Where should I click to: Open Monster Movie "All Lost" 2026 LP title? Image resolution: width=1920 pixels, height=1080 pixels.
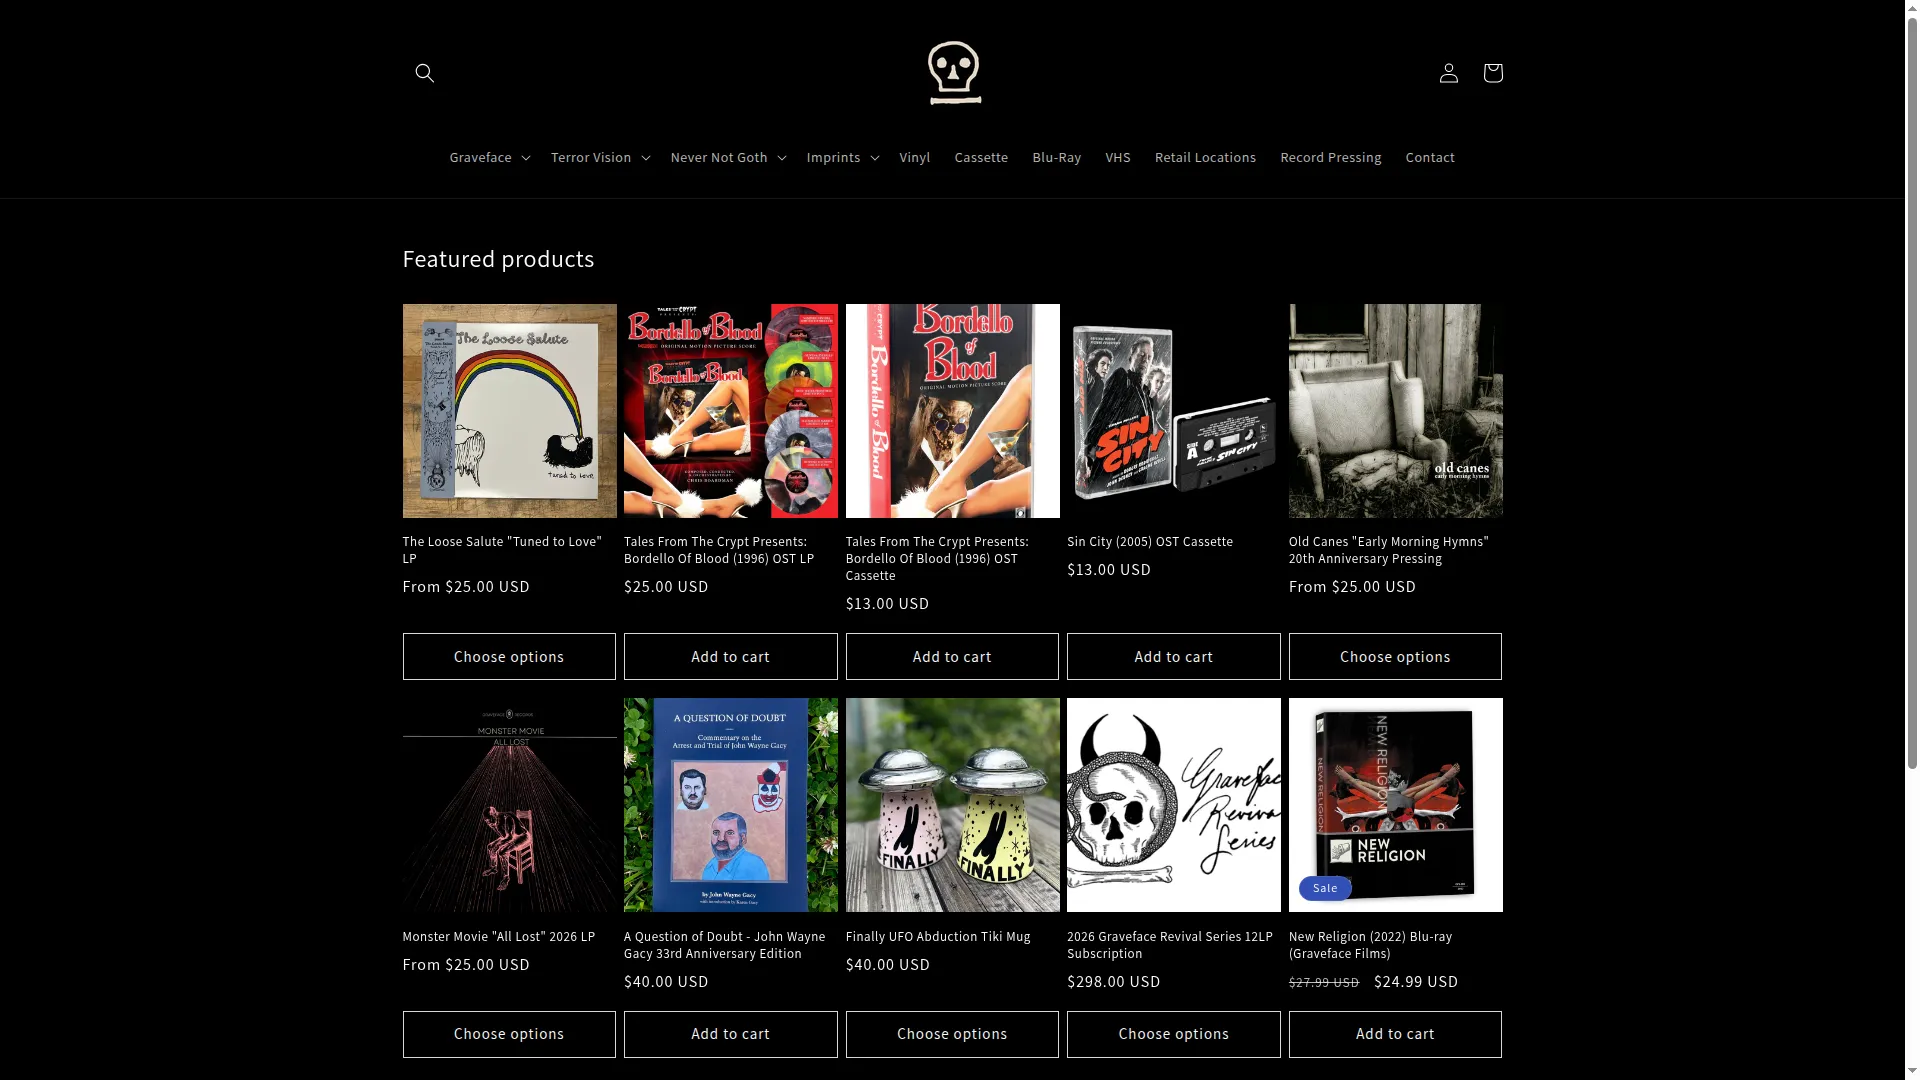[x=499, y=937]
